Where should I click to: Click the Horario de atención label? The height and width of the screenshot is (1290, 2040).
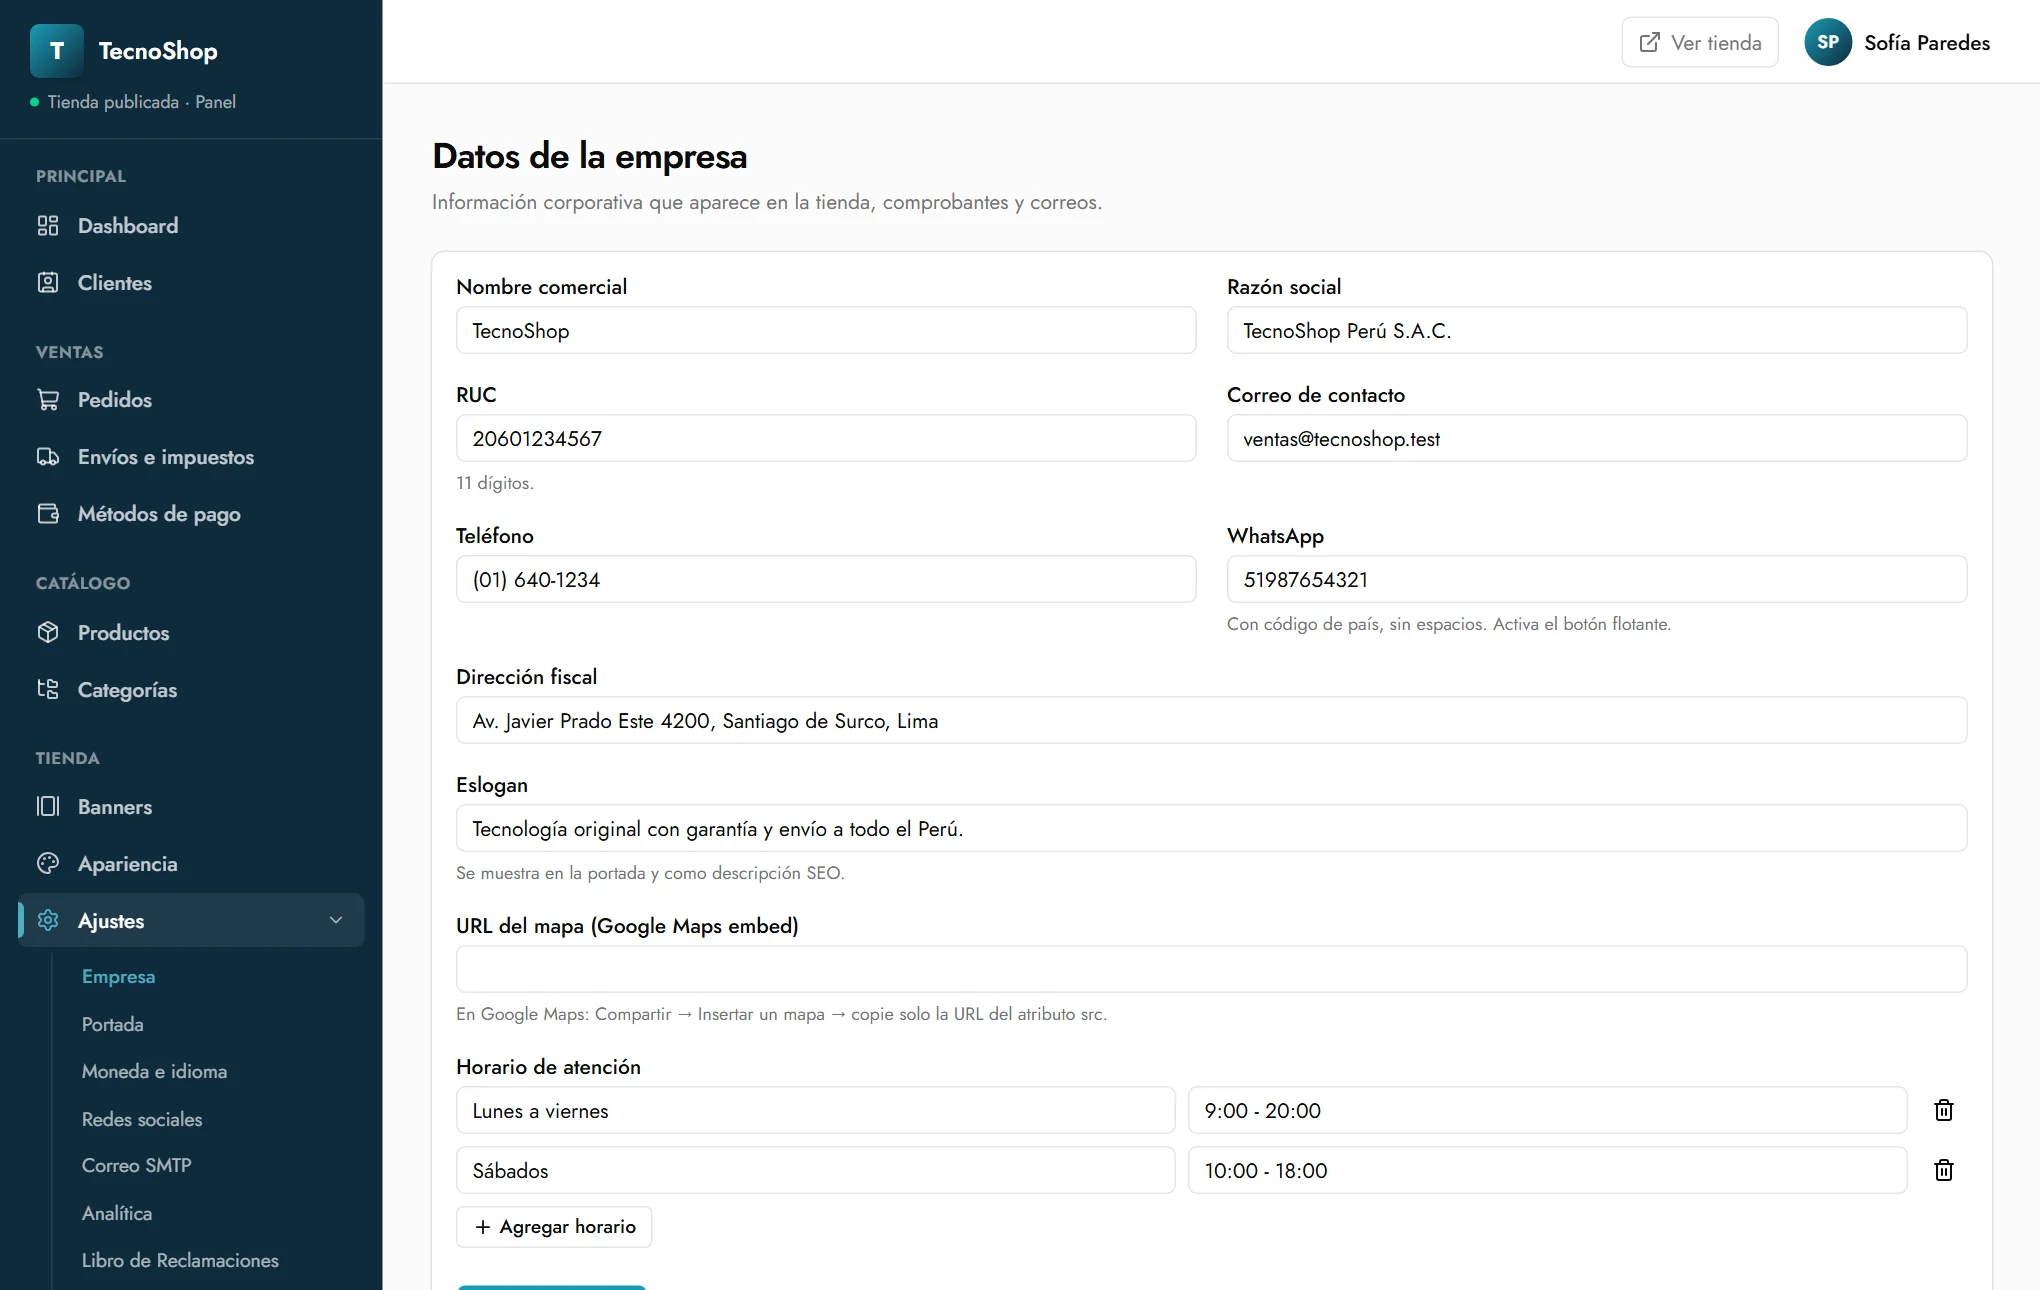click(548, 1067)
